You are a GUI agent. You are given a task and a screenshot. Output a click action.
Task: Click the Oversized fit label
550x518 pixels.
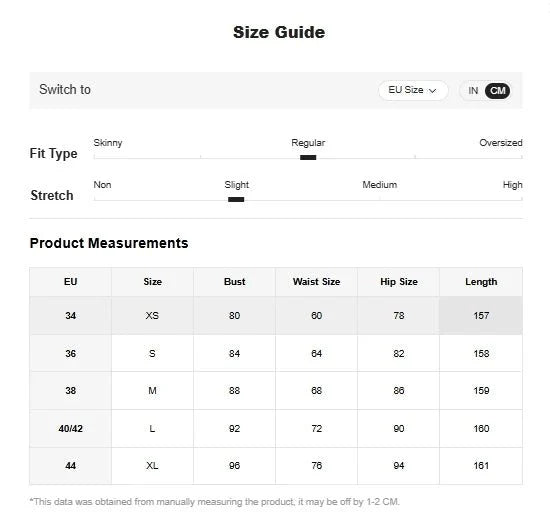tap(501, 143)
